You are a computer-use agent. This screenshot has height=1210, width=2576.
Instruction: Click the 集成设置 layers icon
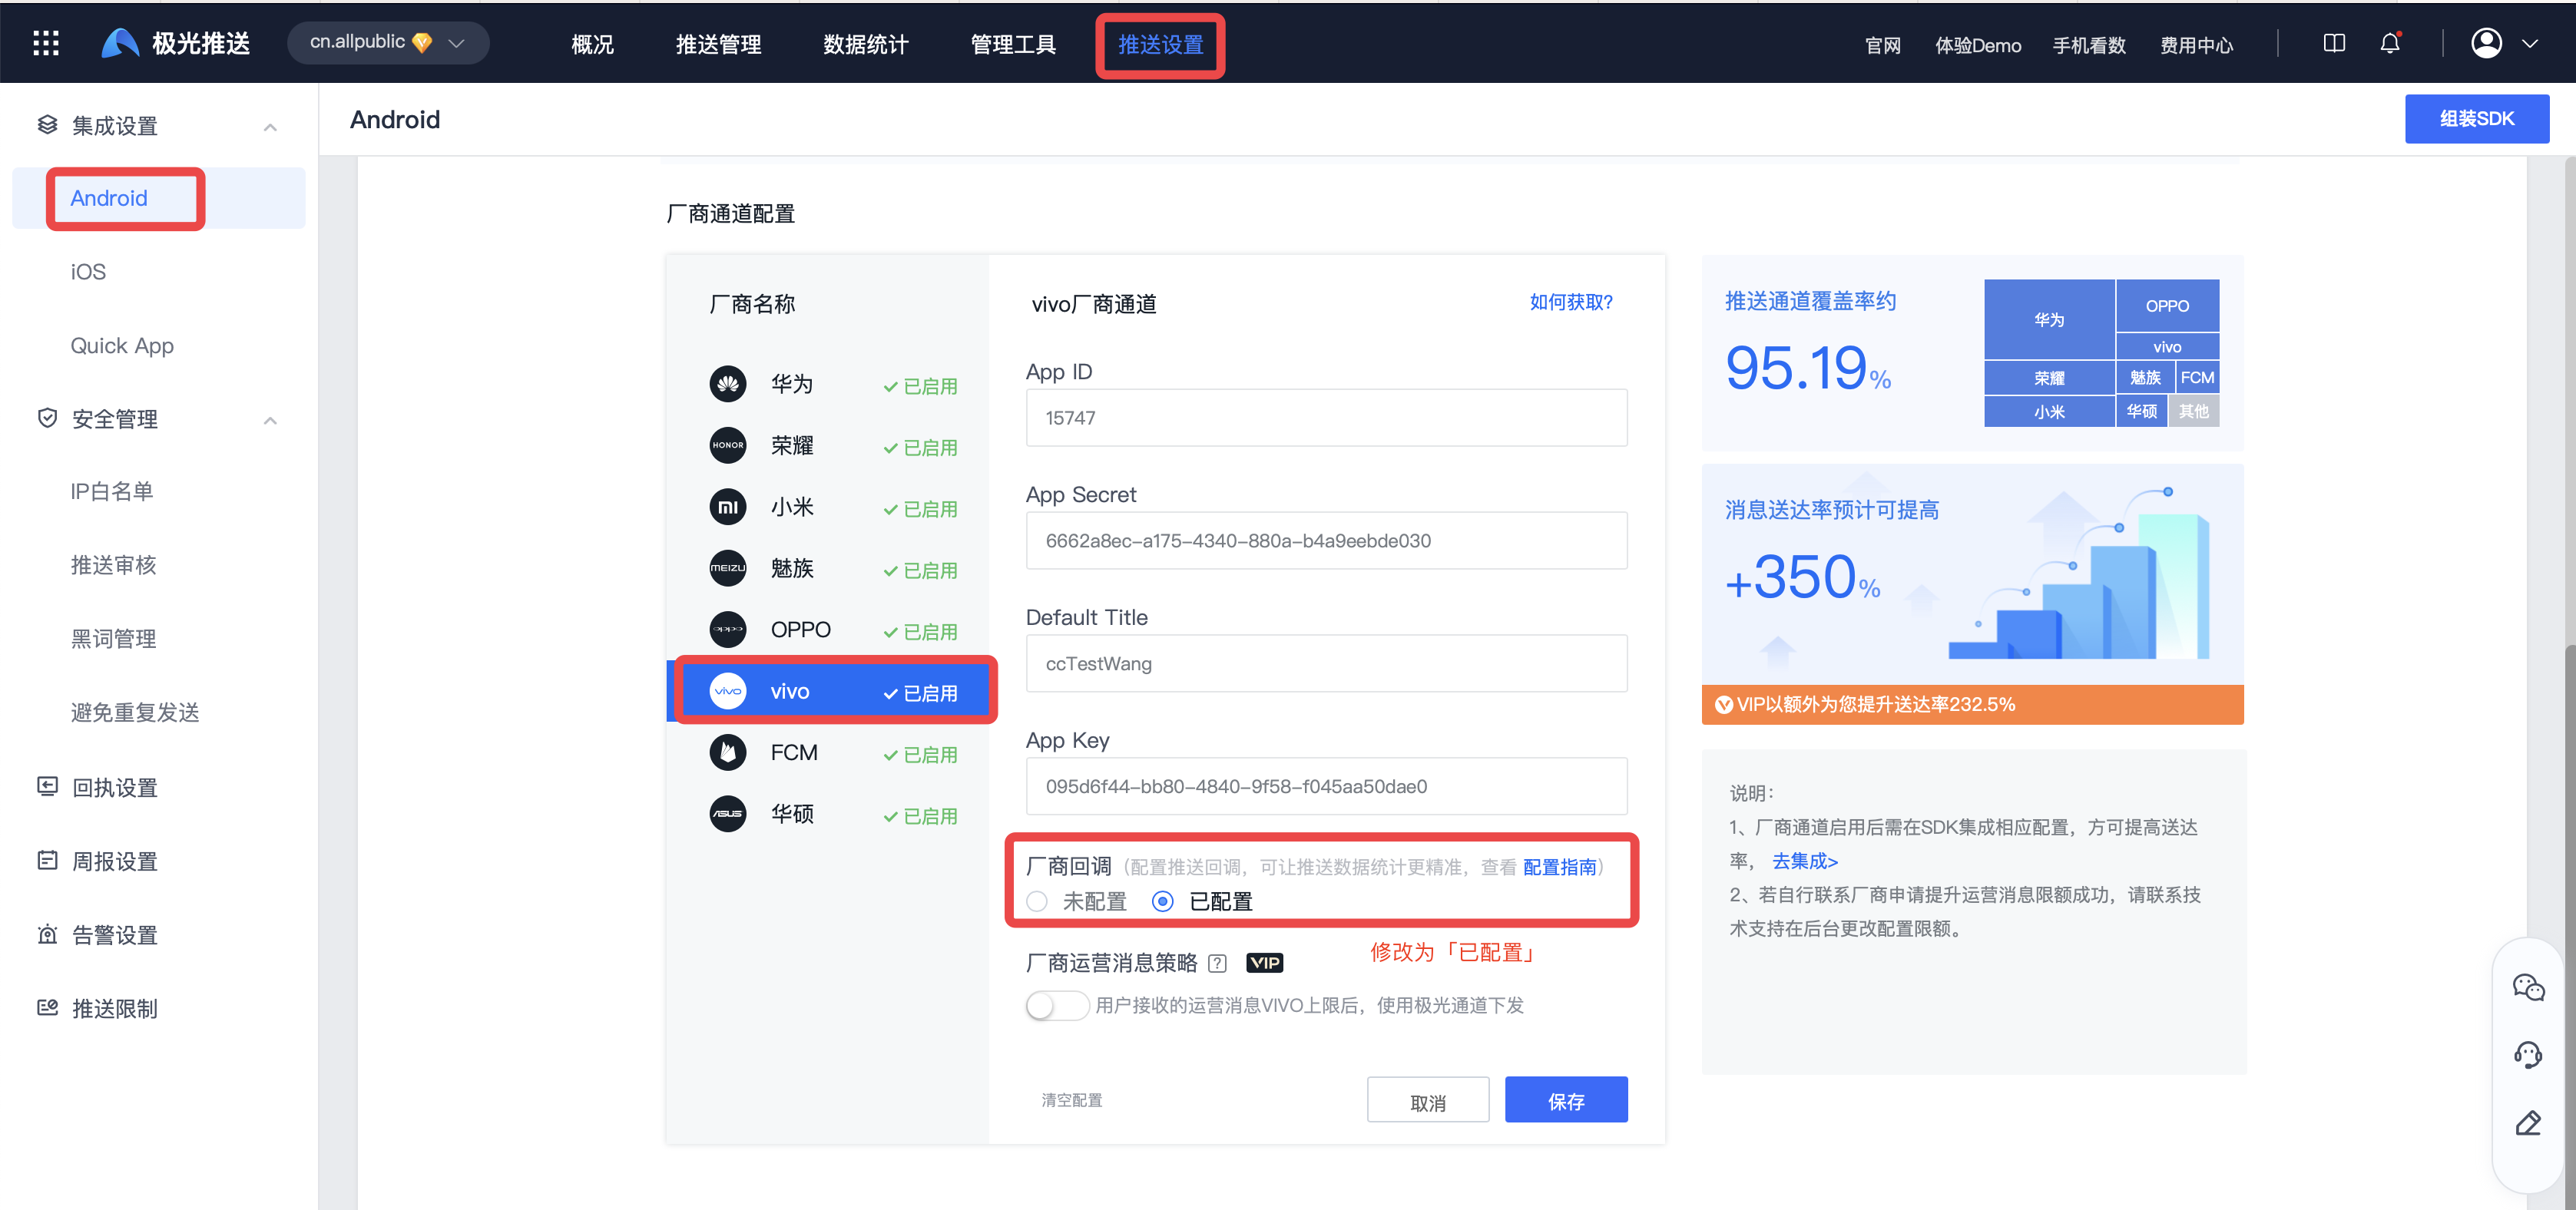[47, 125]
